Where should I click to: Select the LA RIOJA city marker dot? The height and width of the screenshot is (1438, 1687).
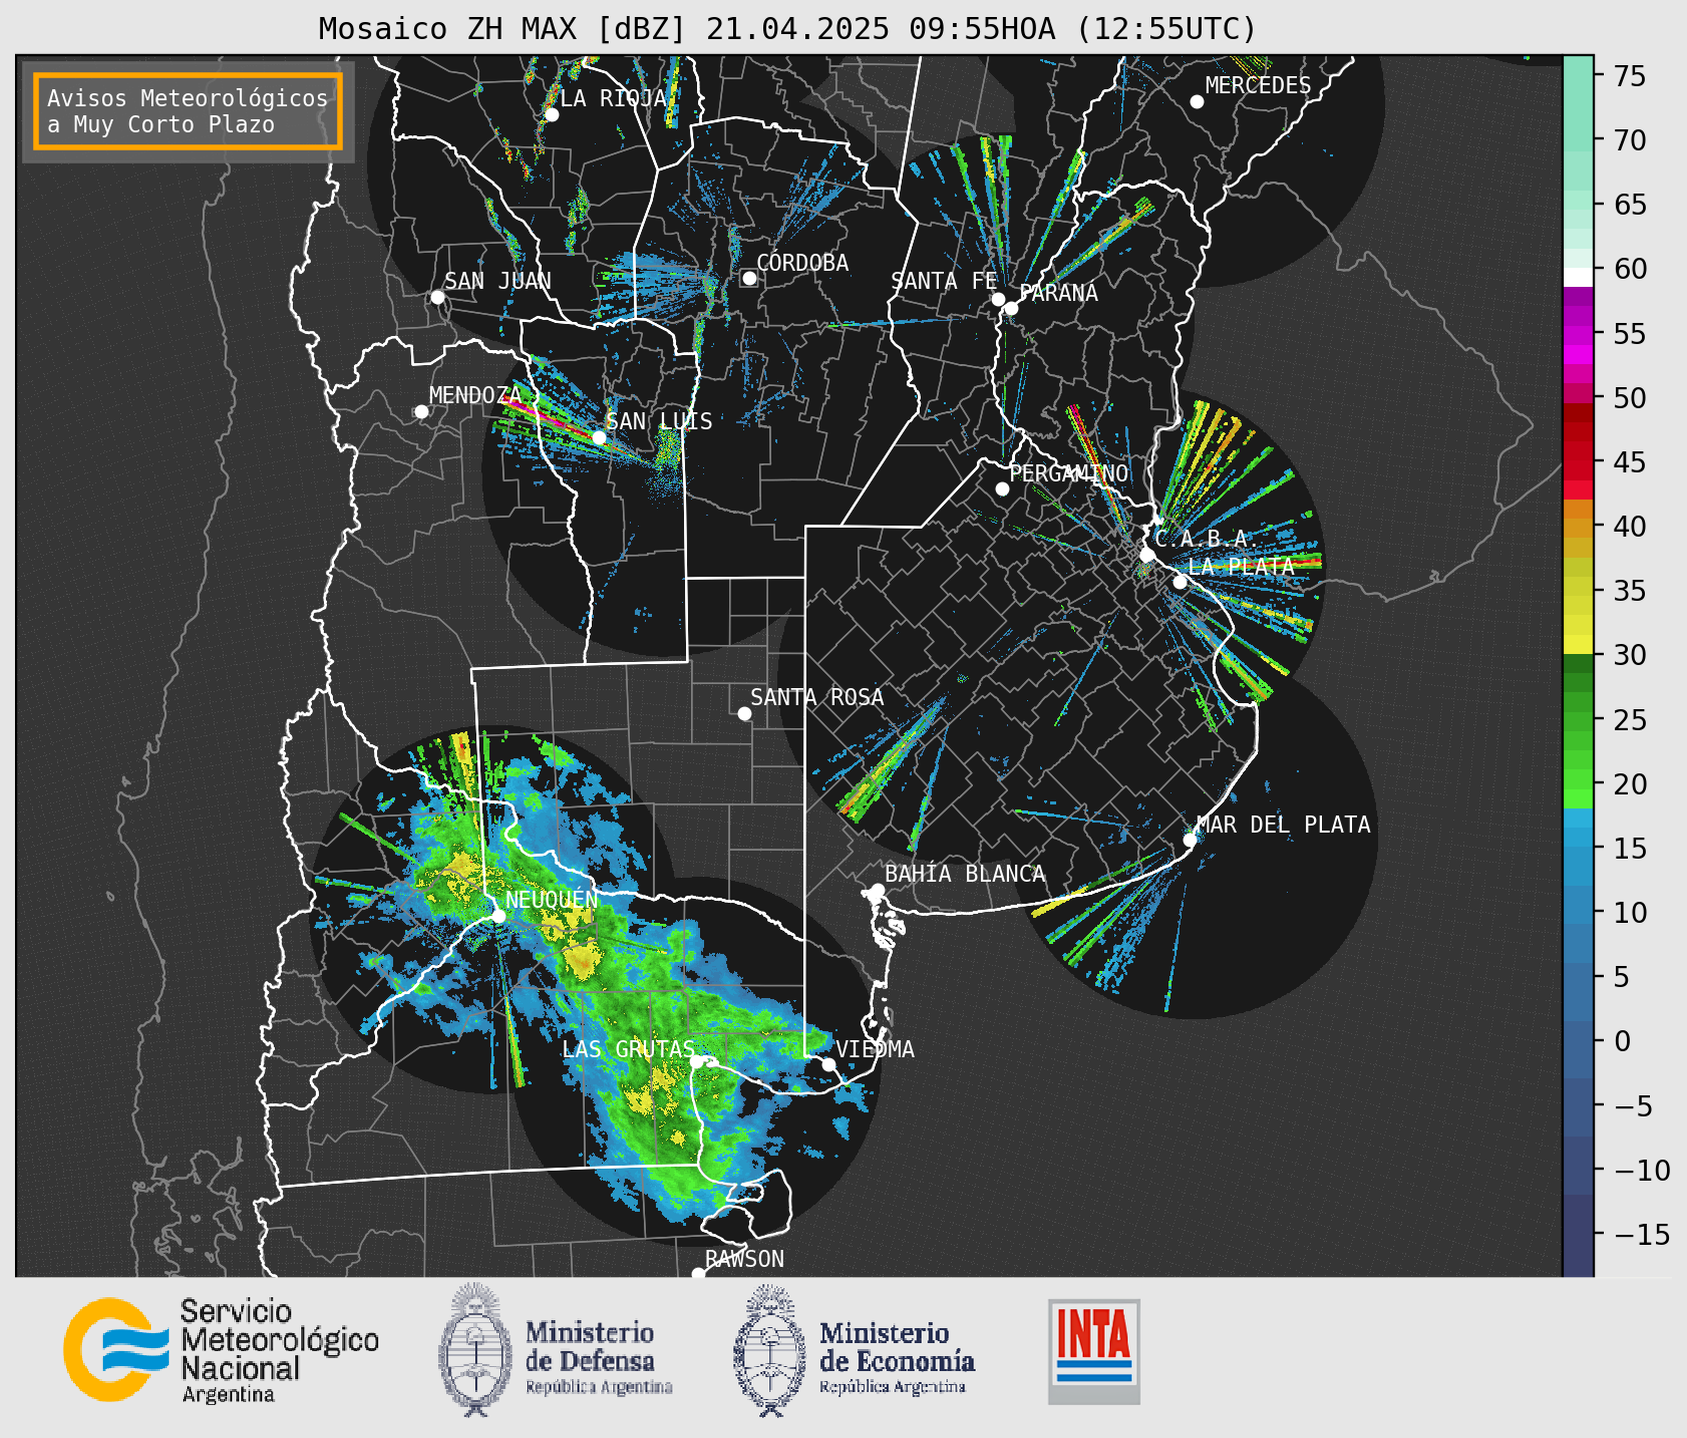click(551, 115)
